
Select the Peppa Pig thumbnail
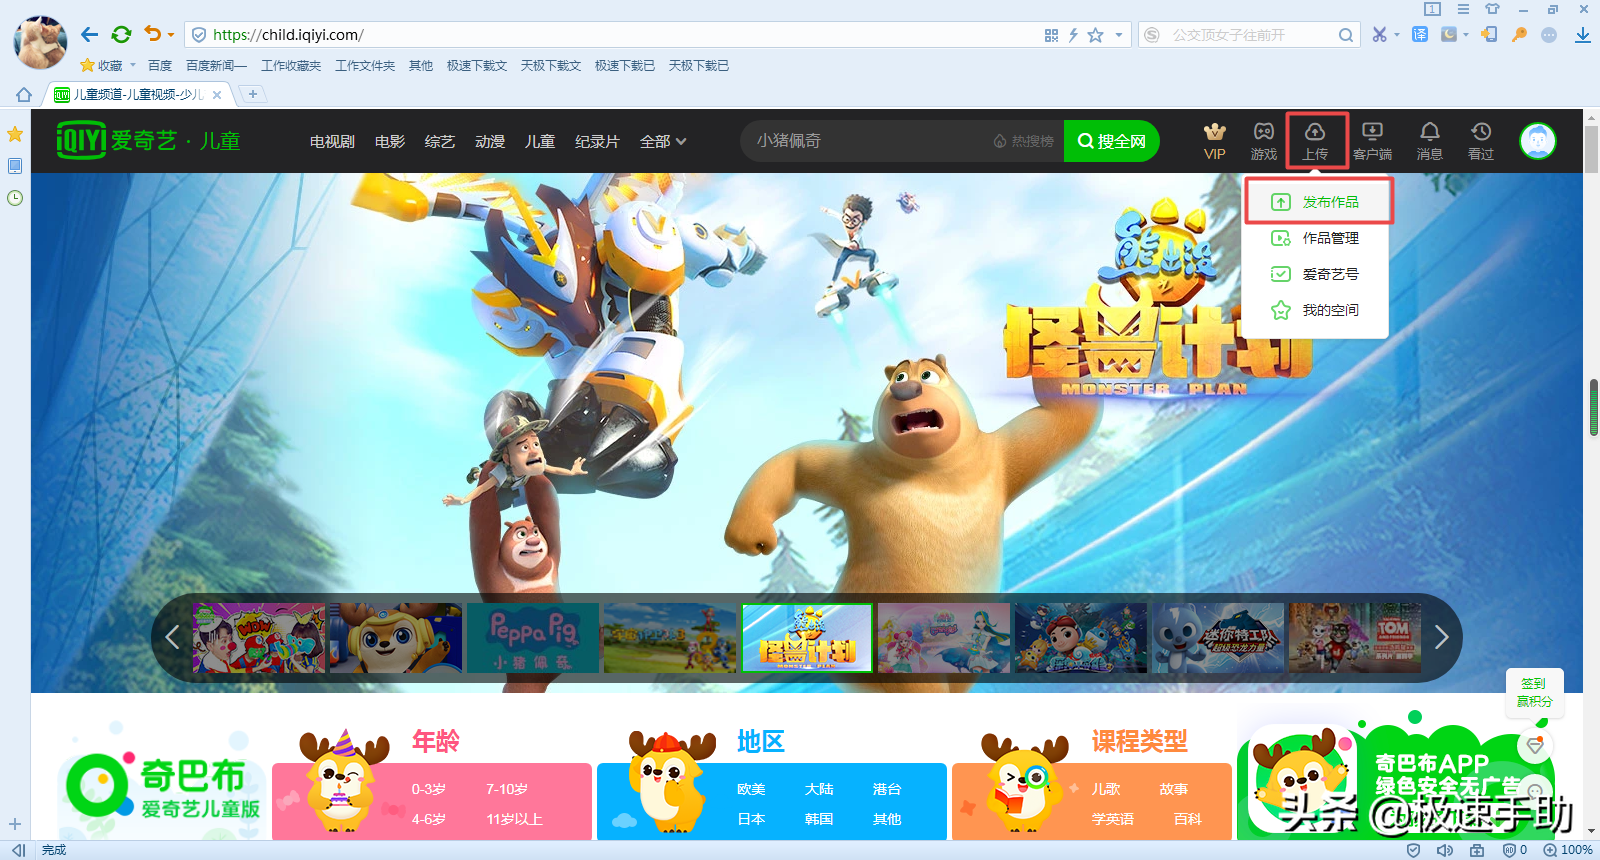tap(533, 638)
